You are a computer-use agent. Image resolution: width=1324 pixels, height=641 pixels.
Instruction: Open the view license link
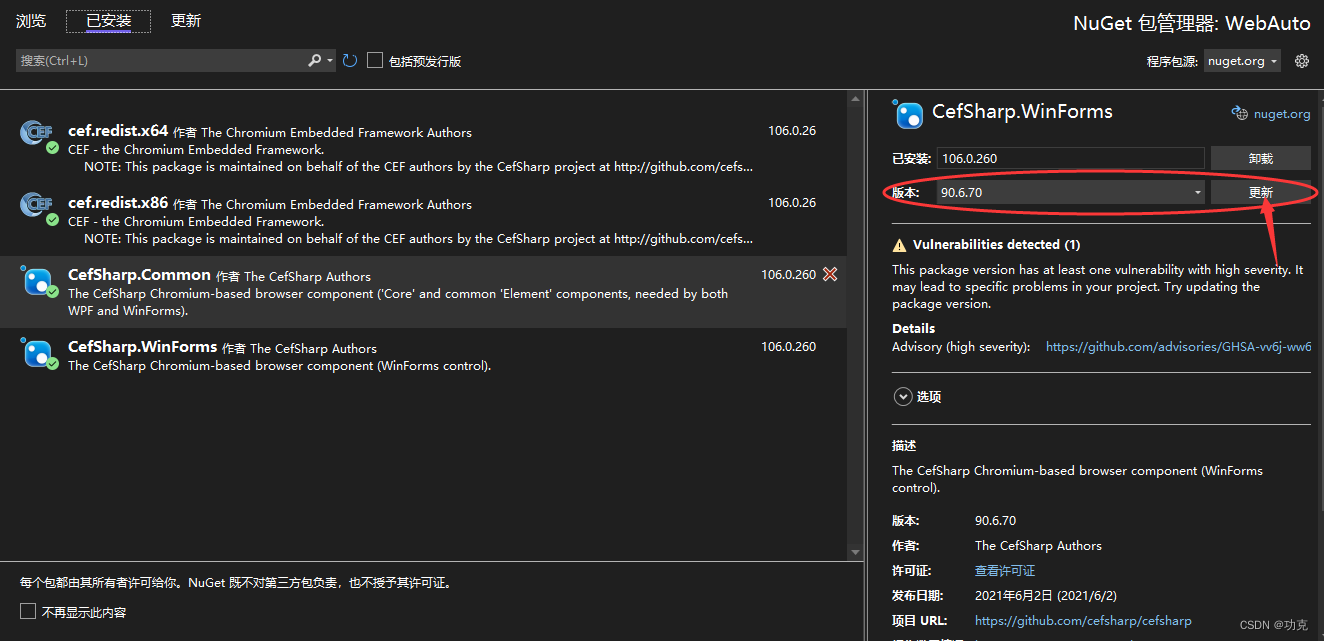pyautogui.click(x=1005, y=571)
